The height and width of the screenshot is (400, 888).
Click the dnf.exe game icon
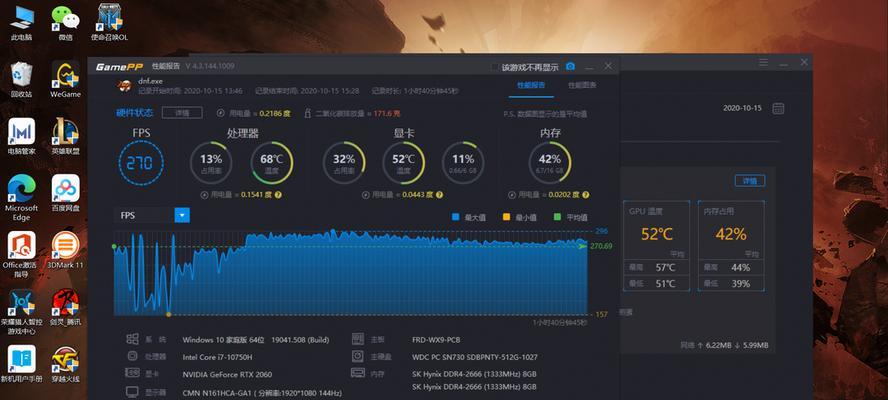[x=124, y=86]
